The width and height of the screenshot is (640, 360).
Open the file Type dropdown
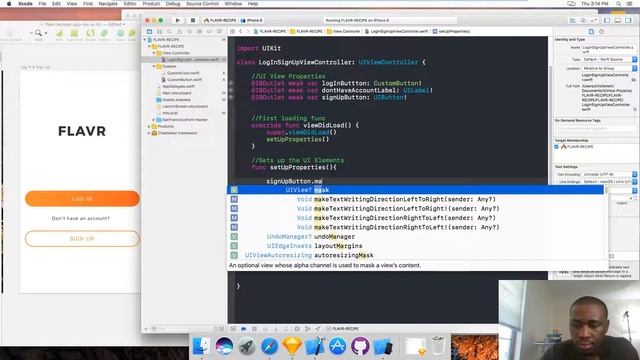[x=609, y=60]
